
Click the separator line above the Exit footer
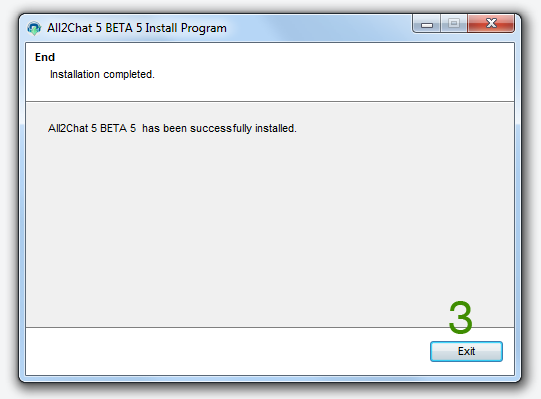click(270, 327)
